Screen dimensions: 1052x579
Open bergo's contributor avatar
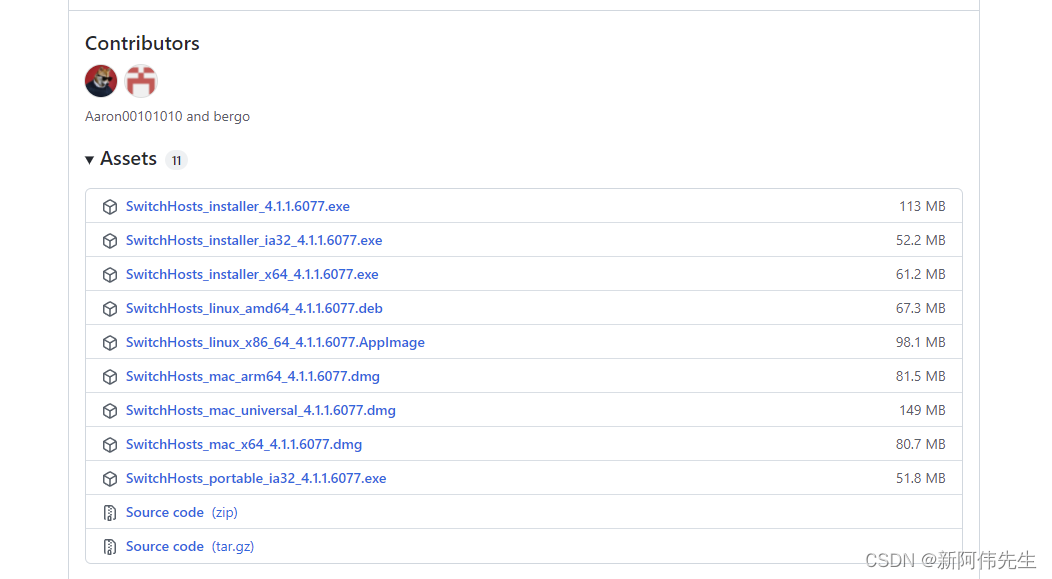(x=141, y=81)
